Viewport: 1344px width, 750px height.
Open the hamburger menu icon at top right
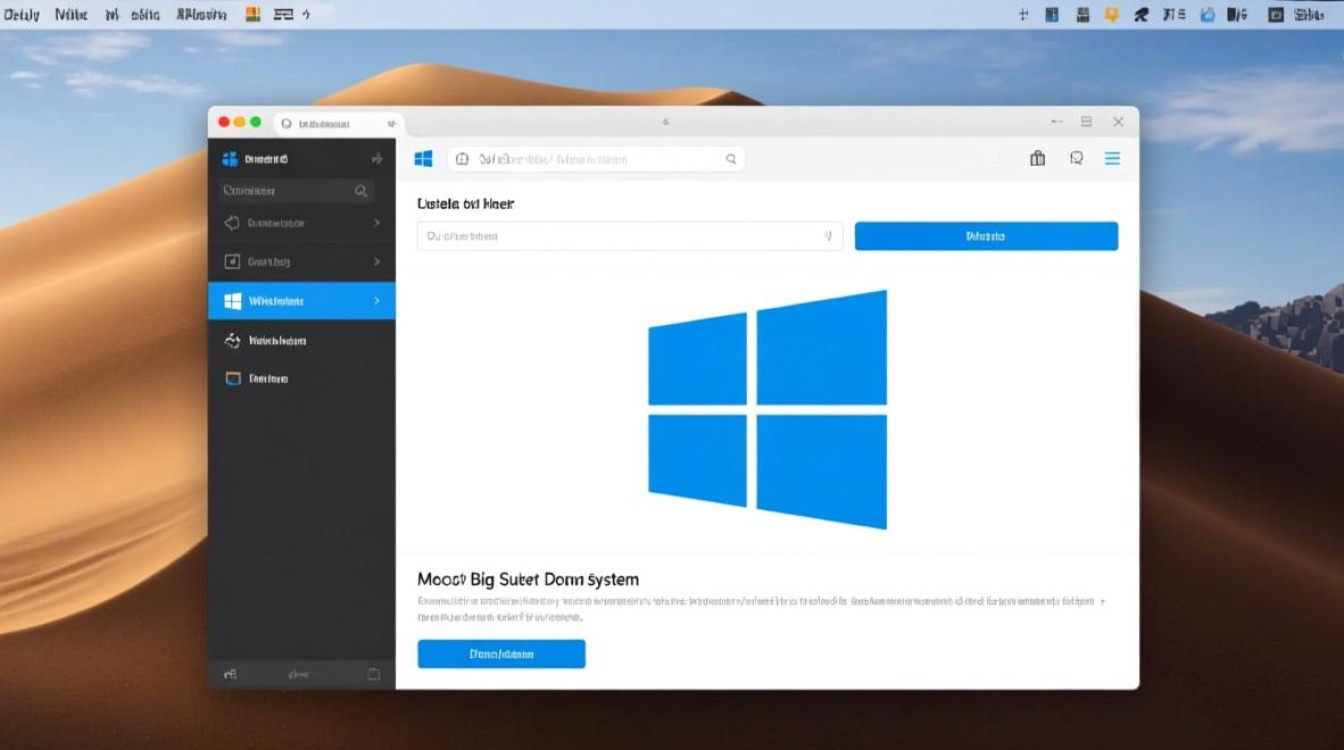1112,158
